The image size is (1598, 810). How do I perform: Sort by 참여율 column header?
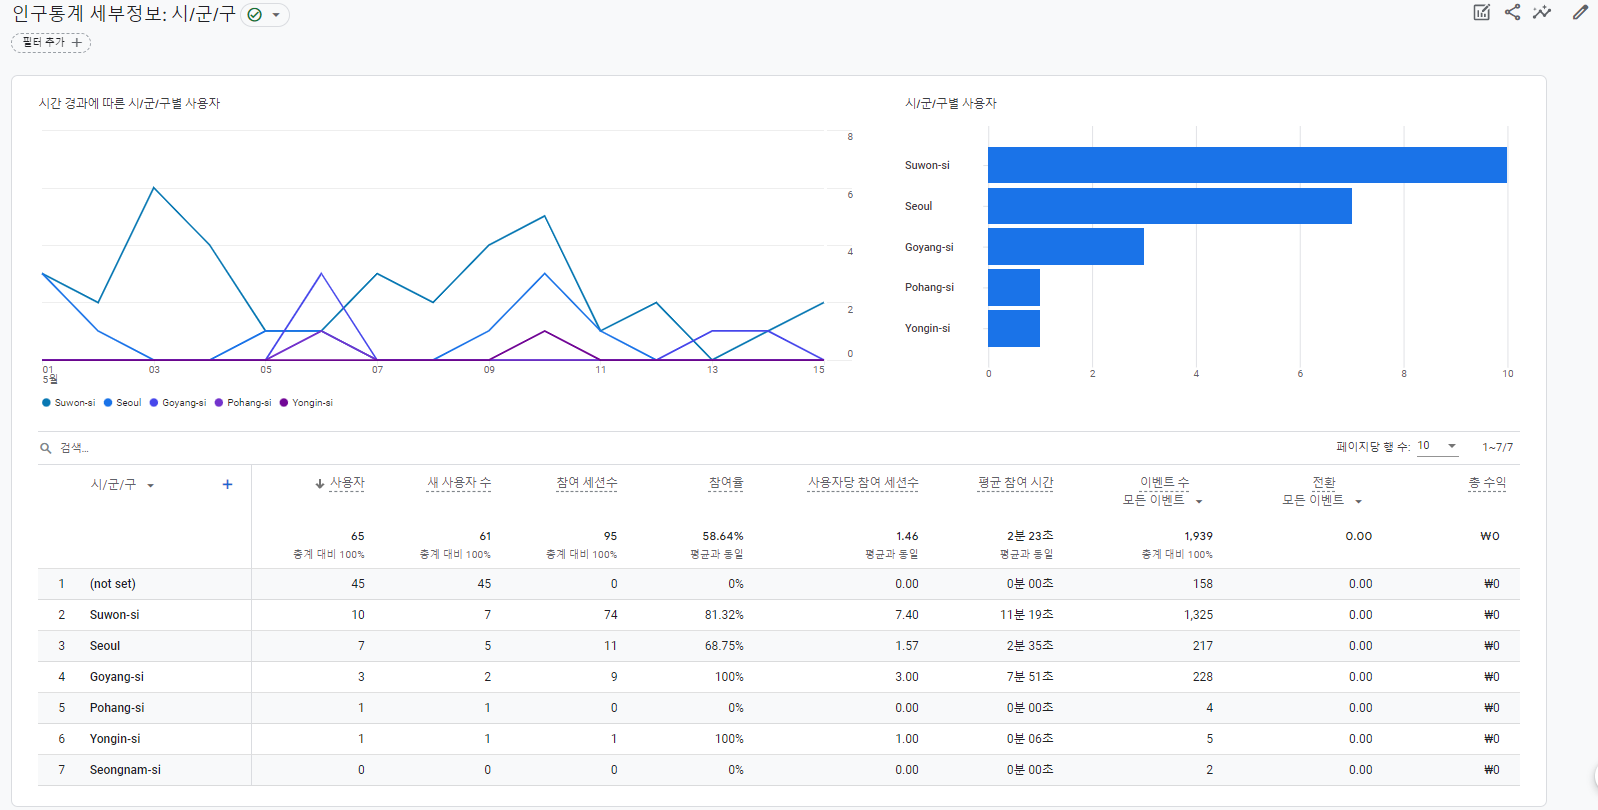(x=726, y=483)
